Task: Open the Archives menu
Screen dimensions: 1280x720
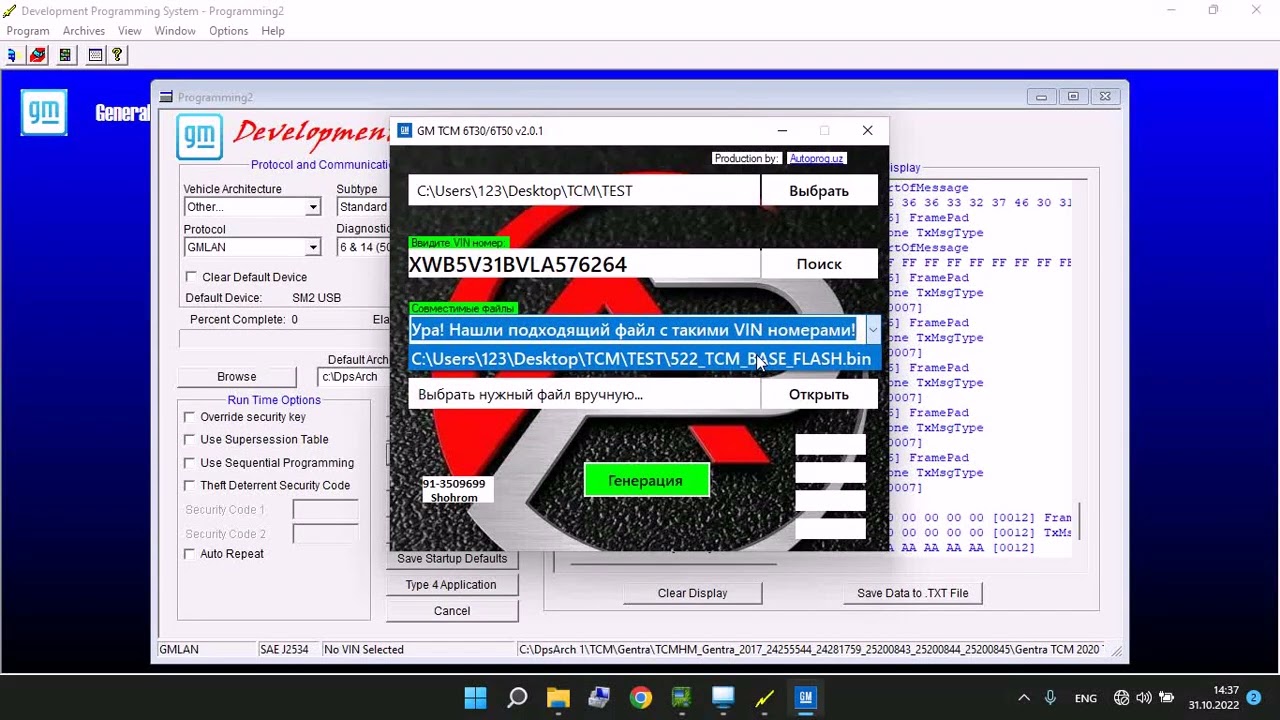Action: [84, 31]
